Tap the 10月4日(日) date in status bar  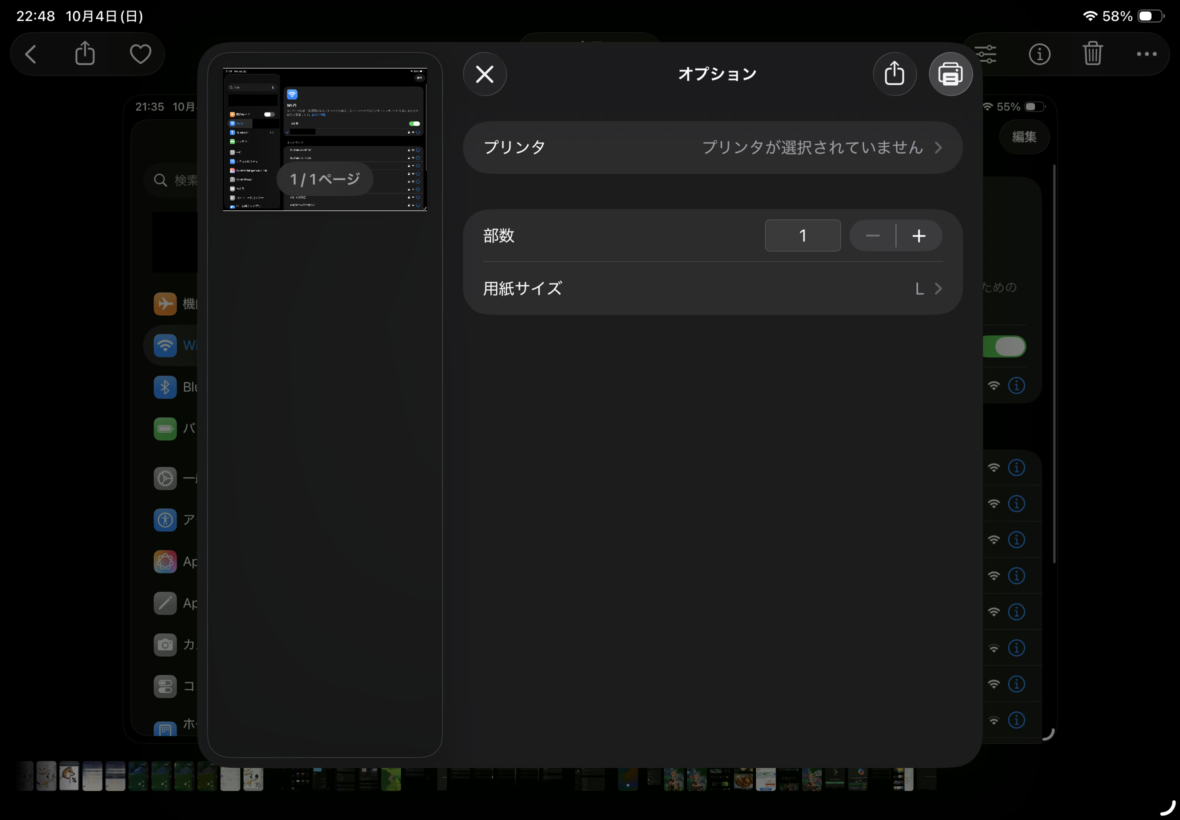pyautogui.click(x=103, y=16)
